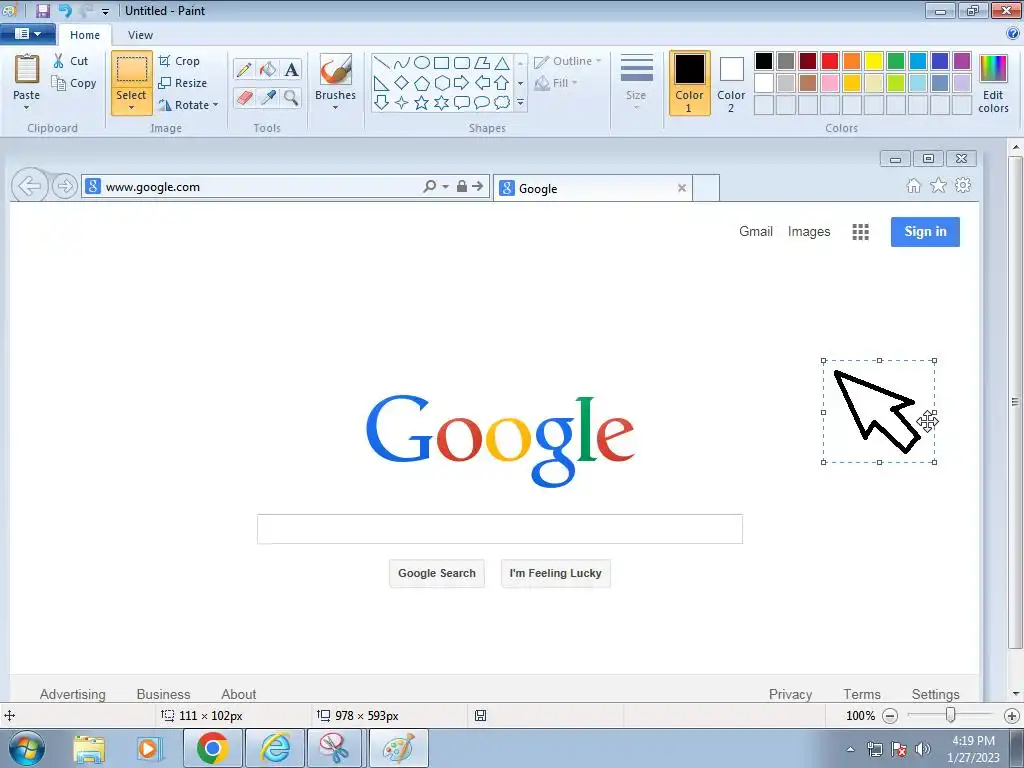Open the Outline dropdown

click(x=568, y=61)
